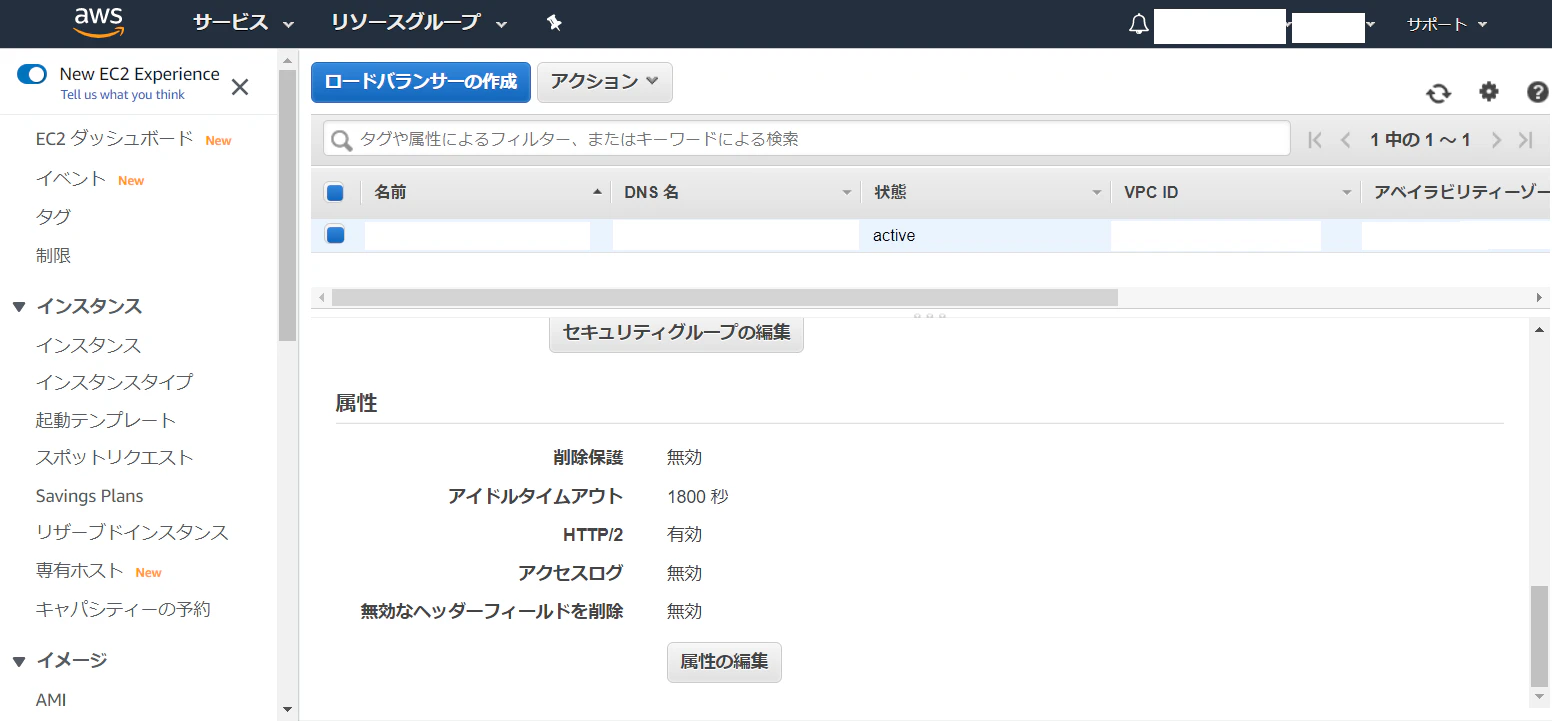Click the search magnifier icon
Viewport: 1552px width, 721px height.
pos(342,140)
